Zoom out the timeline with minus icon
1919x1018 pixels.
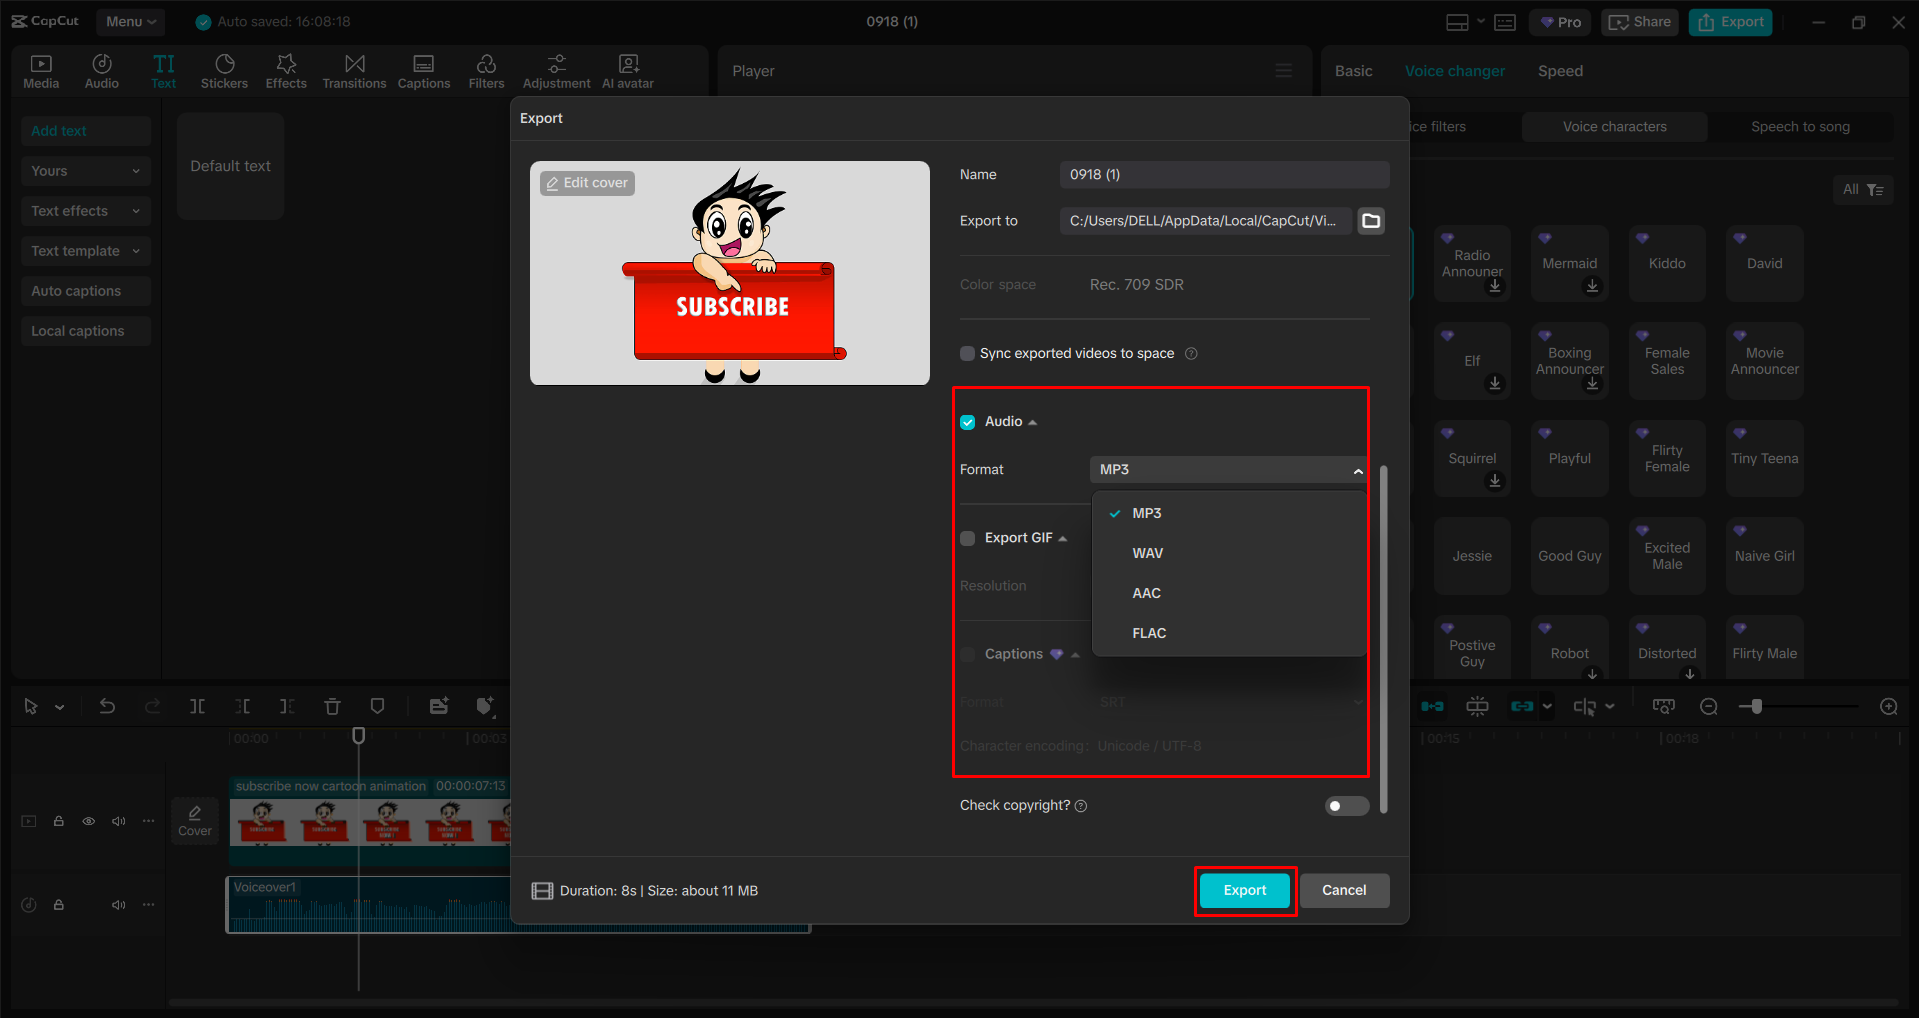pos(1709,706)
